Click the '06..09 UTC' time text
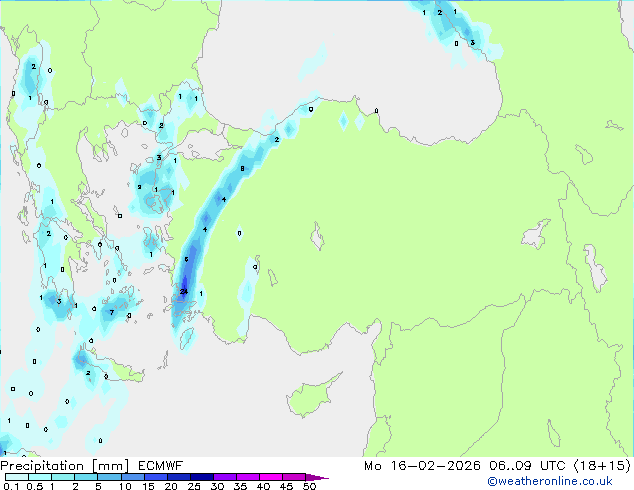 pyautogui.click(x=527, y=466)
